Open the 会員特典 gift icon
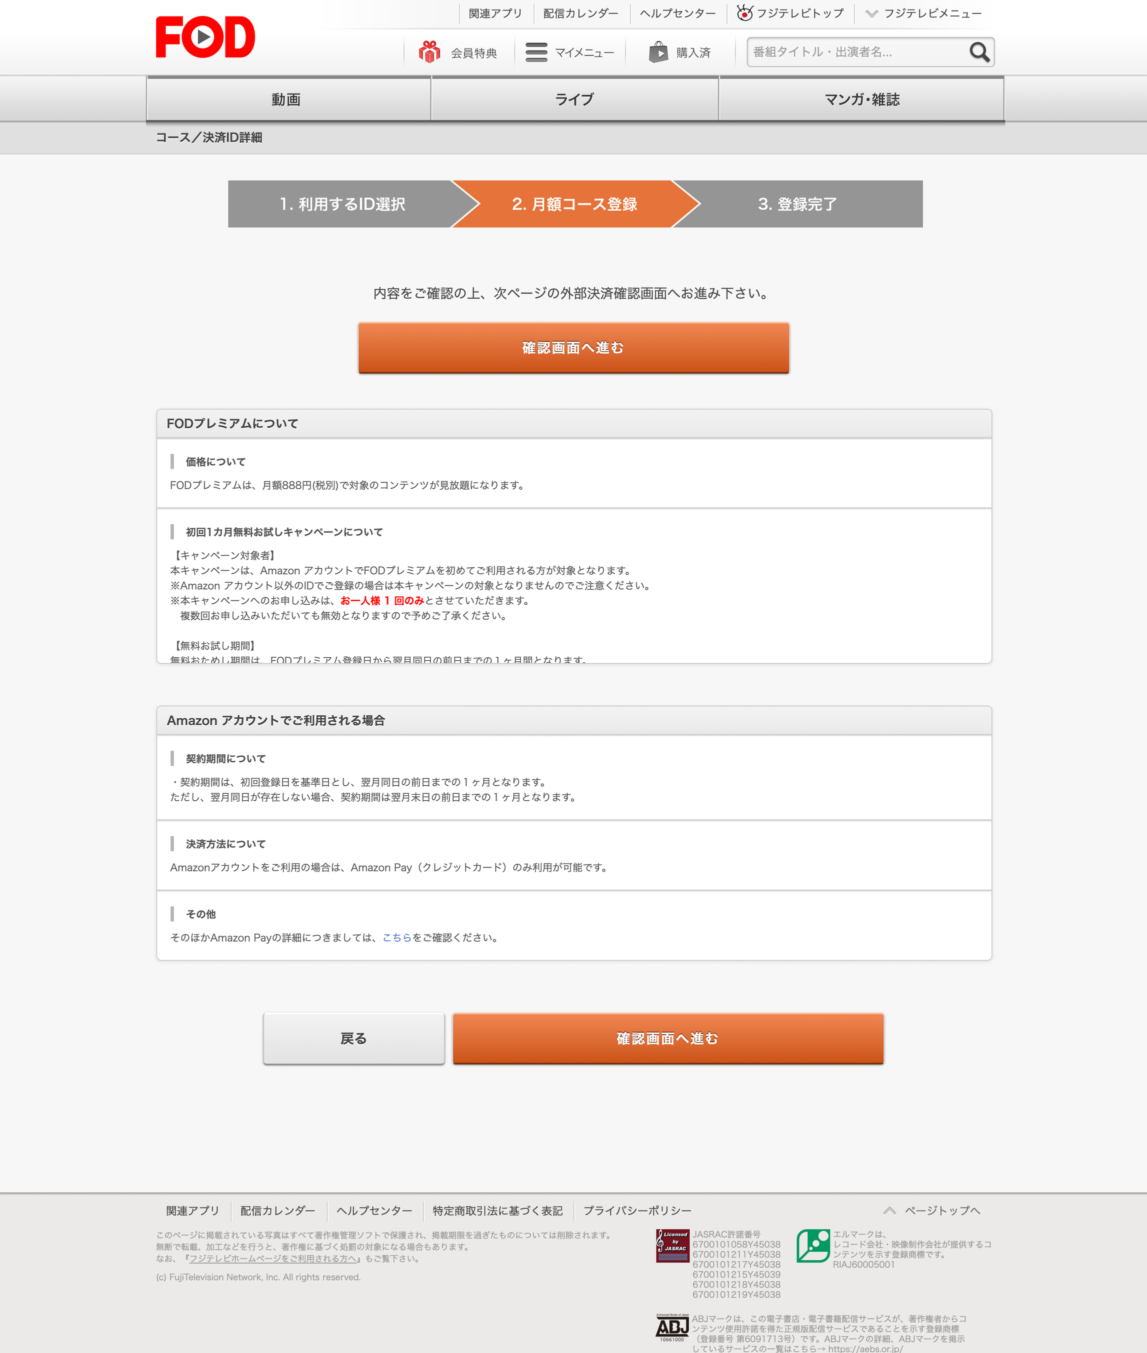This screenshot has height=1353, width=1147. click(430, 52)
